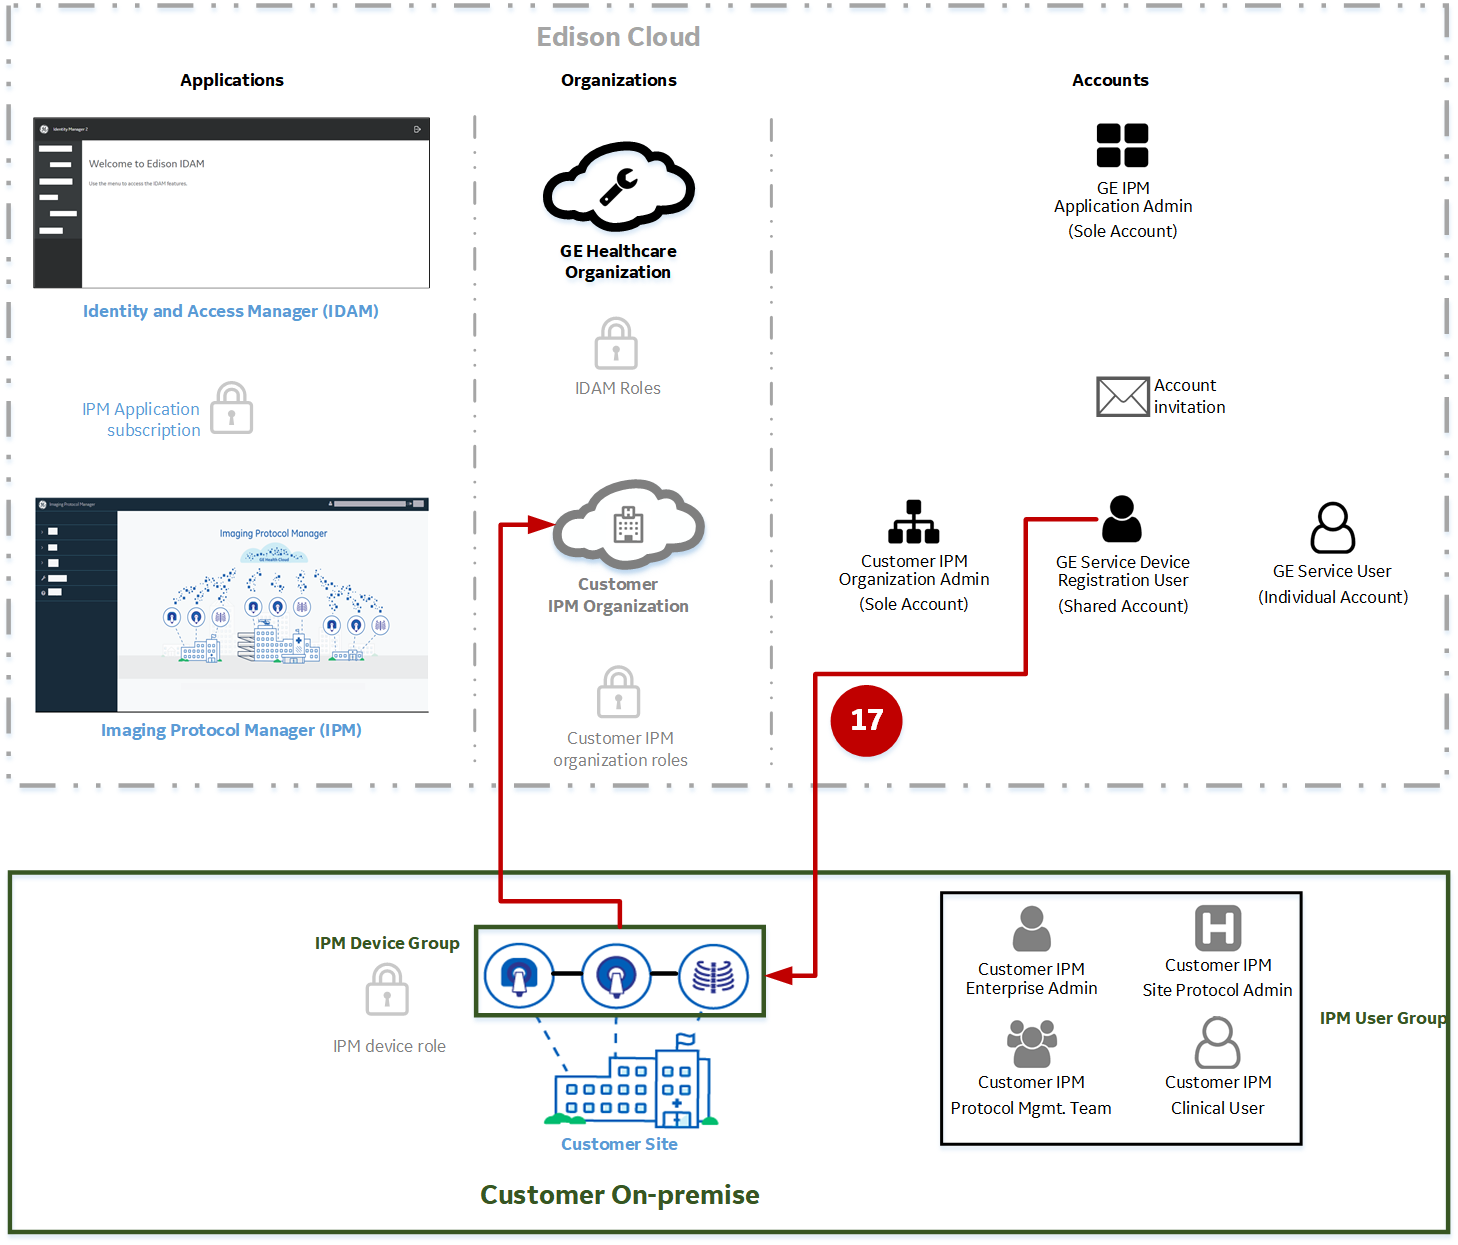Select the Organizations column header
1458x1245 pixels.
(x=618, y=80)
